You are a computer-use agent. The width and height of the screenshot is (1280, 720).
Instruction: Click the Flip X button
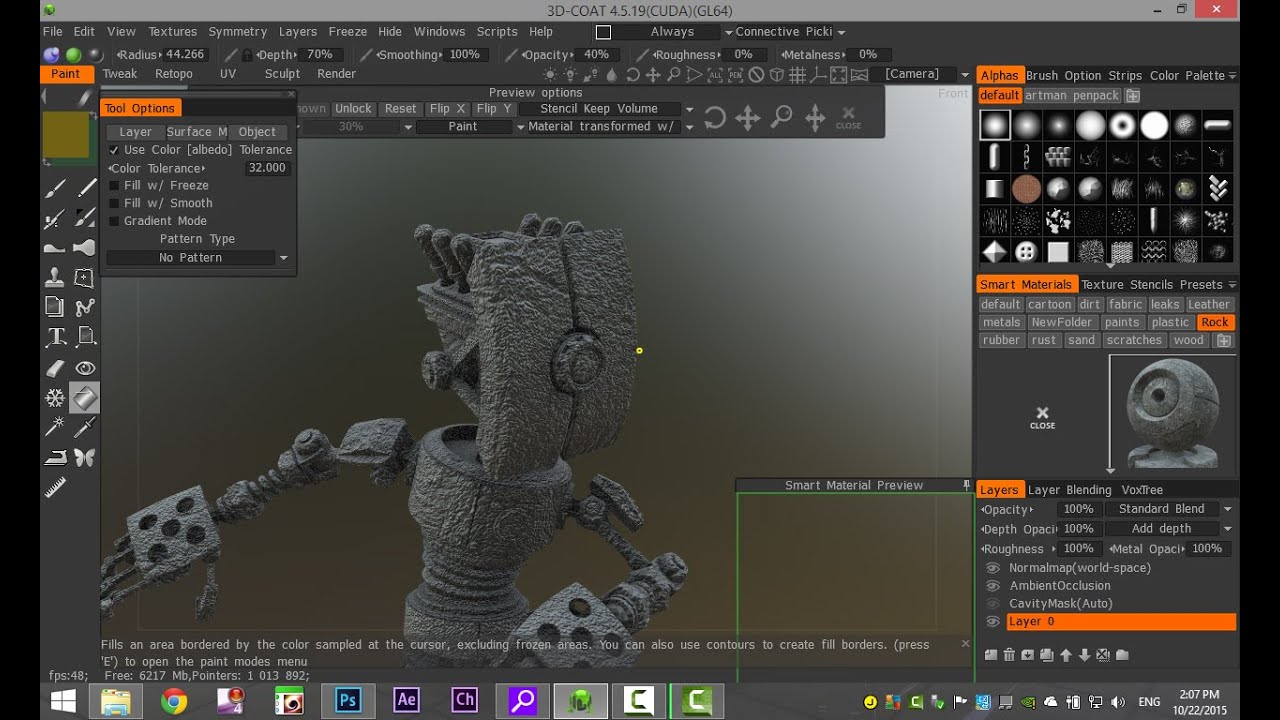447,109
